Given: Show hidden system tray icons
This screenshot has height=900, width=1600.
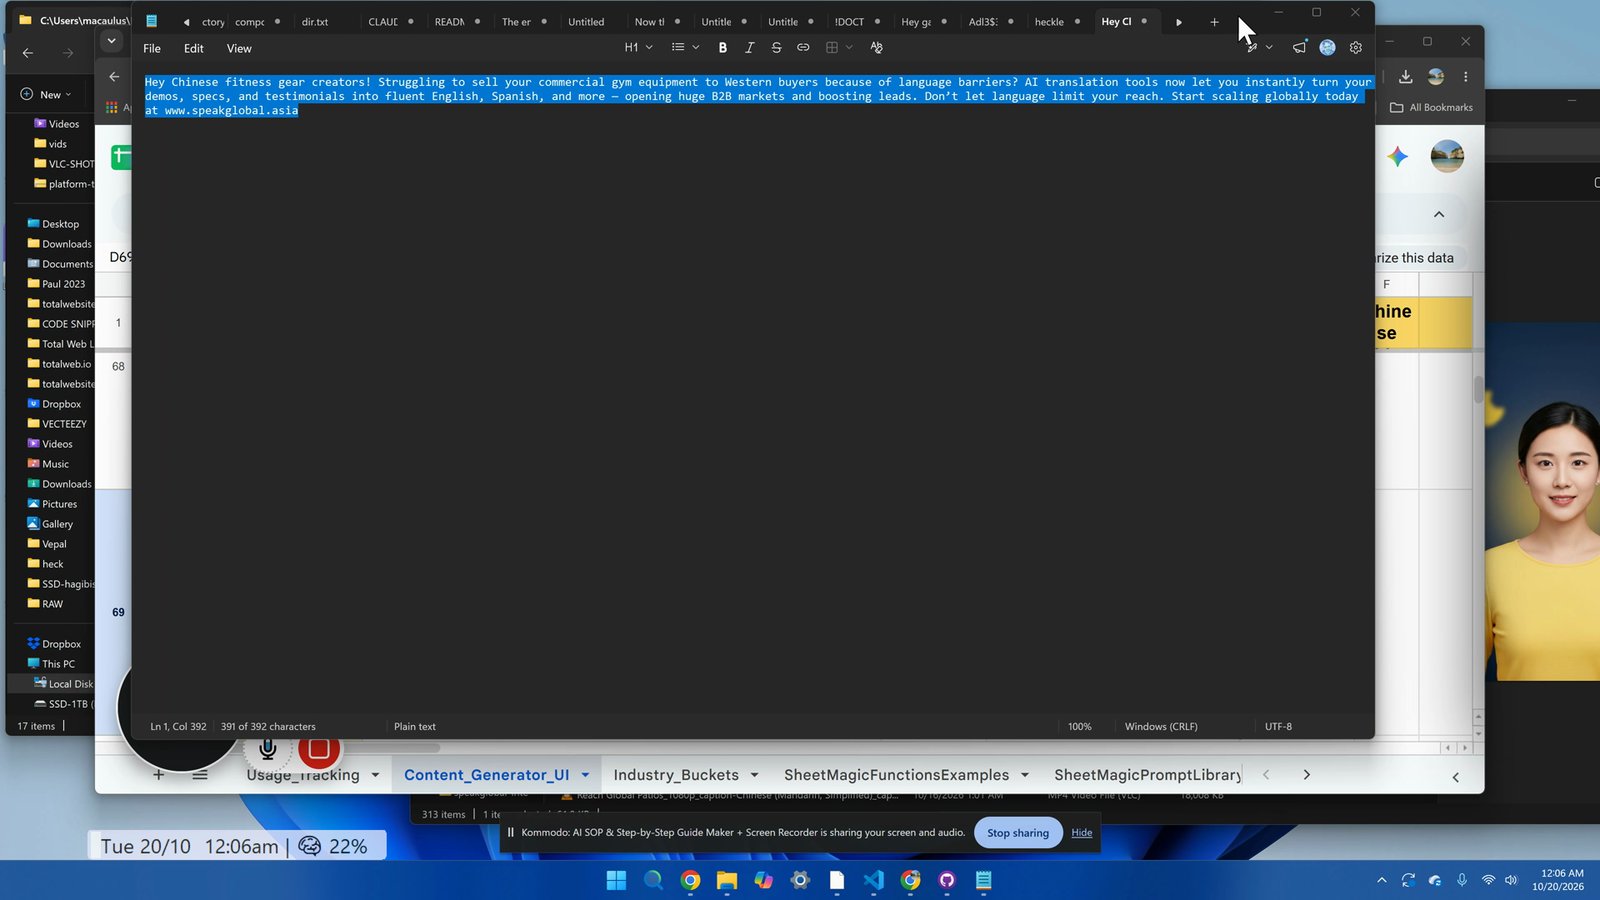Looking at the screenshot, I should tap(1382, 880).
